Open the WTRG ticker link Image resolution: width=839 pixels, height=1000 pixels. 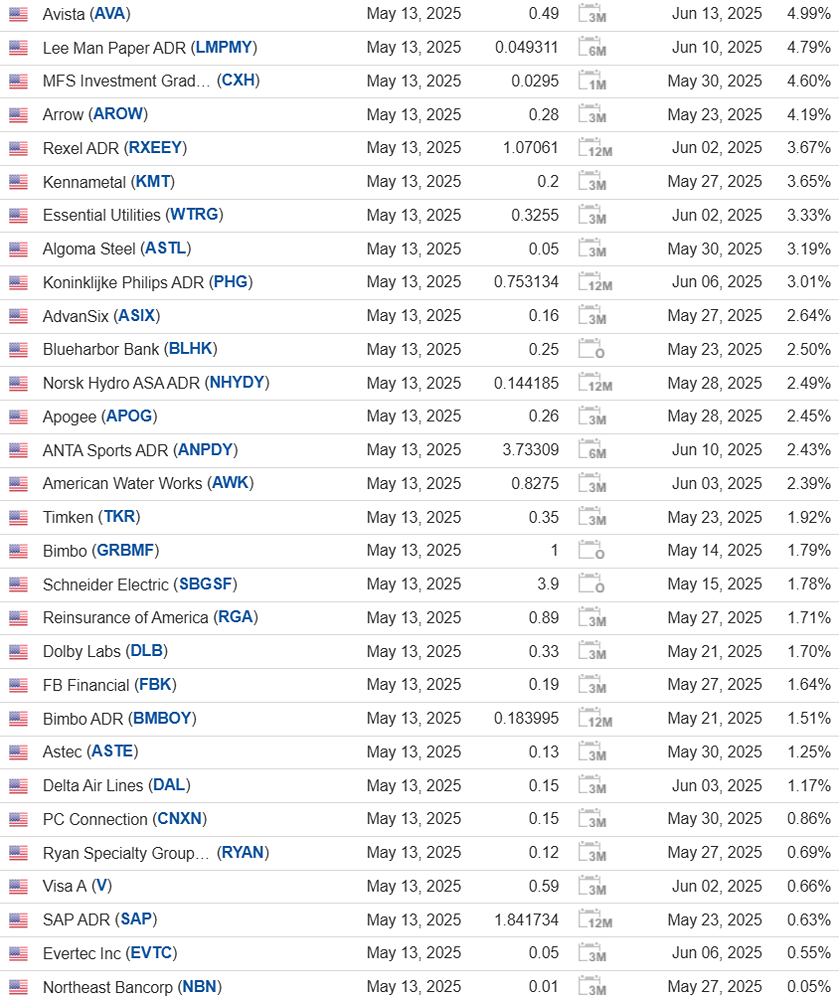(x=194, y=215)
